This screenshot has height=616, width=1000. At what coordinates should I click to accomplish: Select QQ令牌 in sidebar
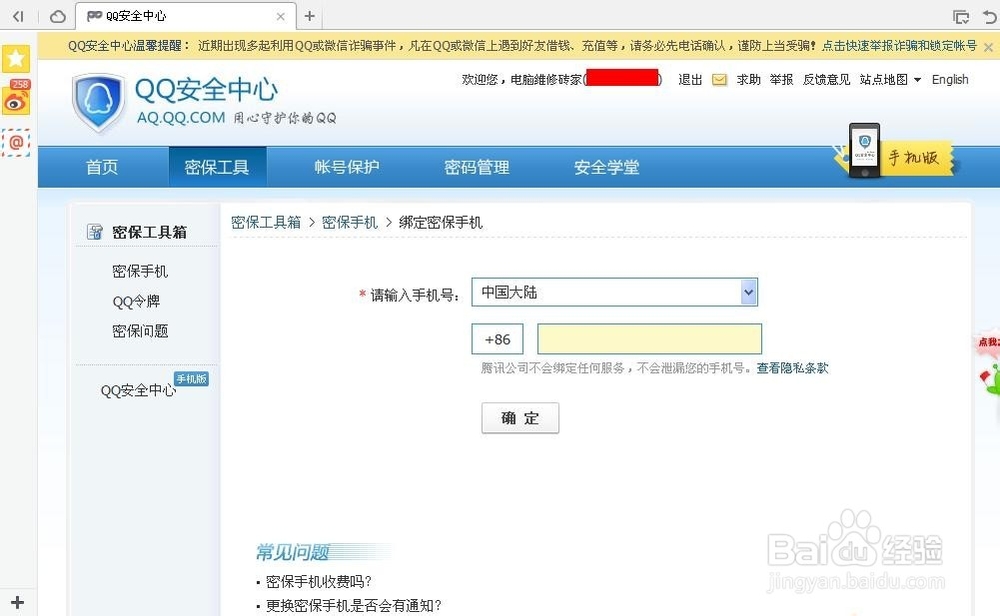(136, 302)
